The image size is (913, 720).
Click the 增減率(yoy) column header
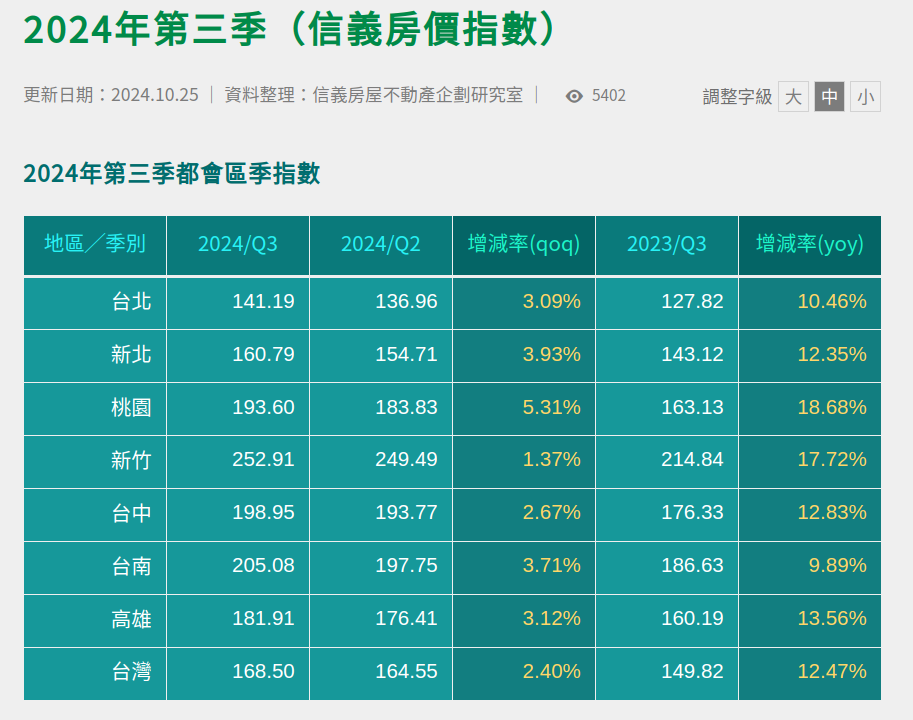(810, 245)
